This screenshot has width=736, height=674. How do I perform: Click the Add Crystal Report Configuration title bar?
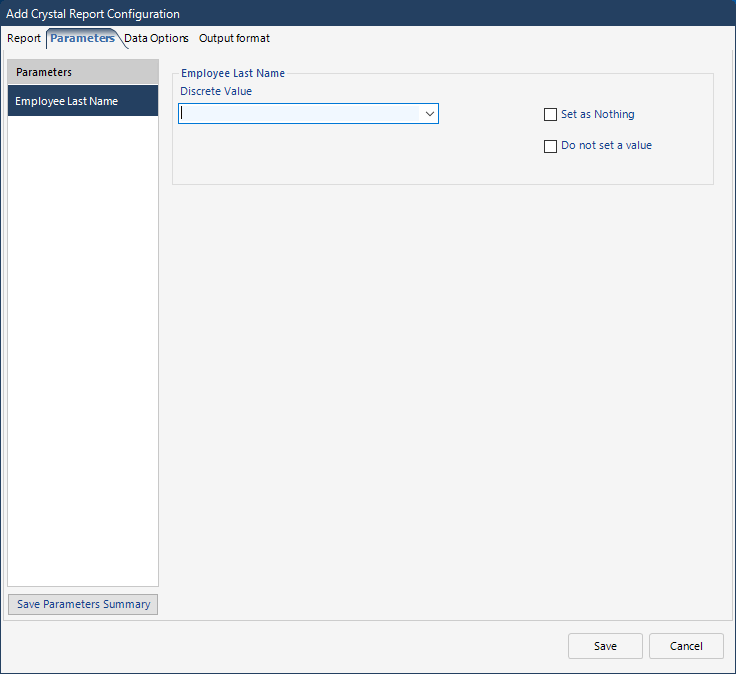368,13
